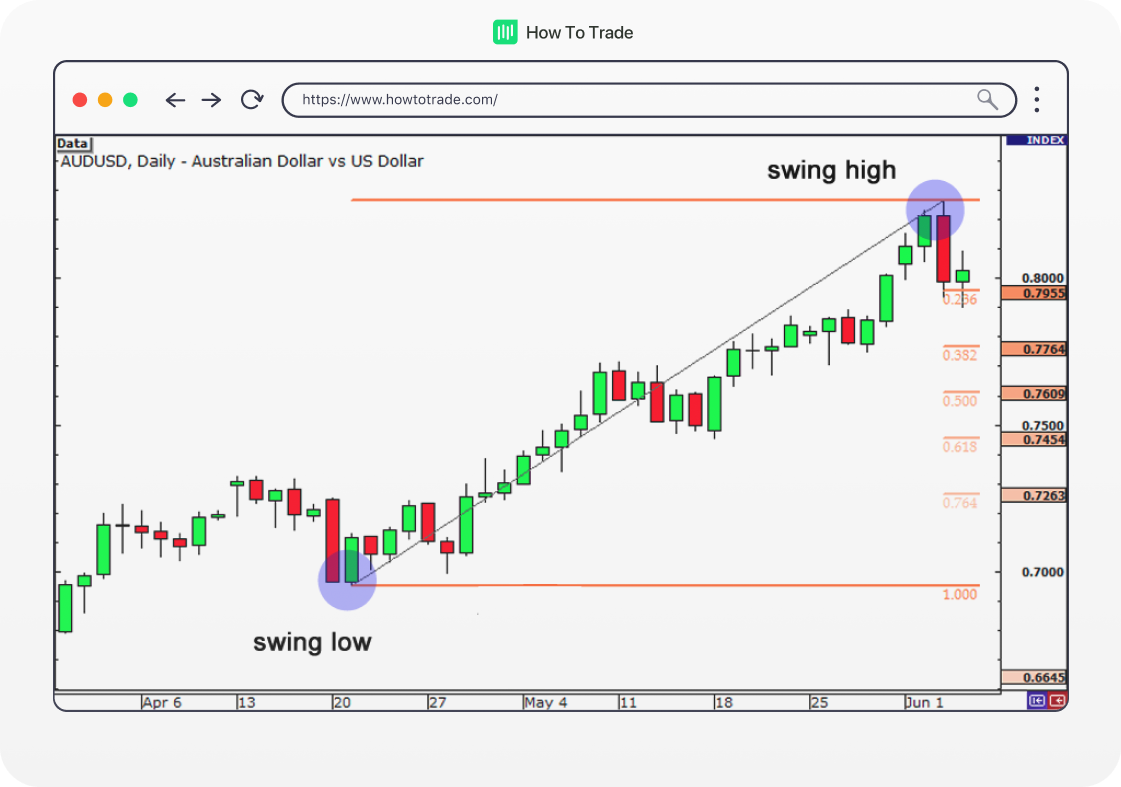The width and height of the screenshot is (1121, 787).
Task: Click the AUDUSD Daily chart title text
Action: [238, 161]
